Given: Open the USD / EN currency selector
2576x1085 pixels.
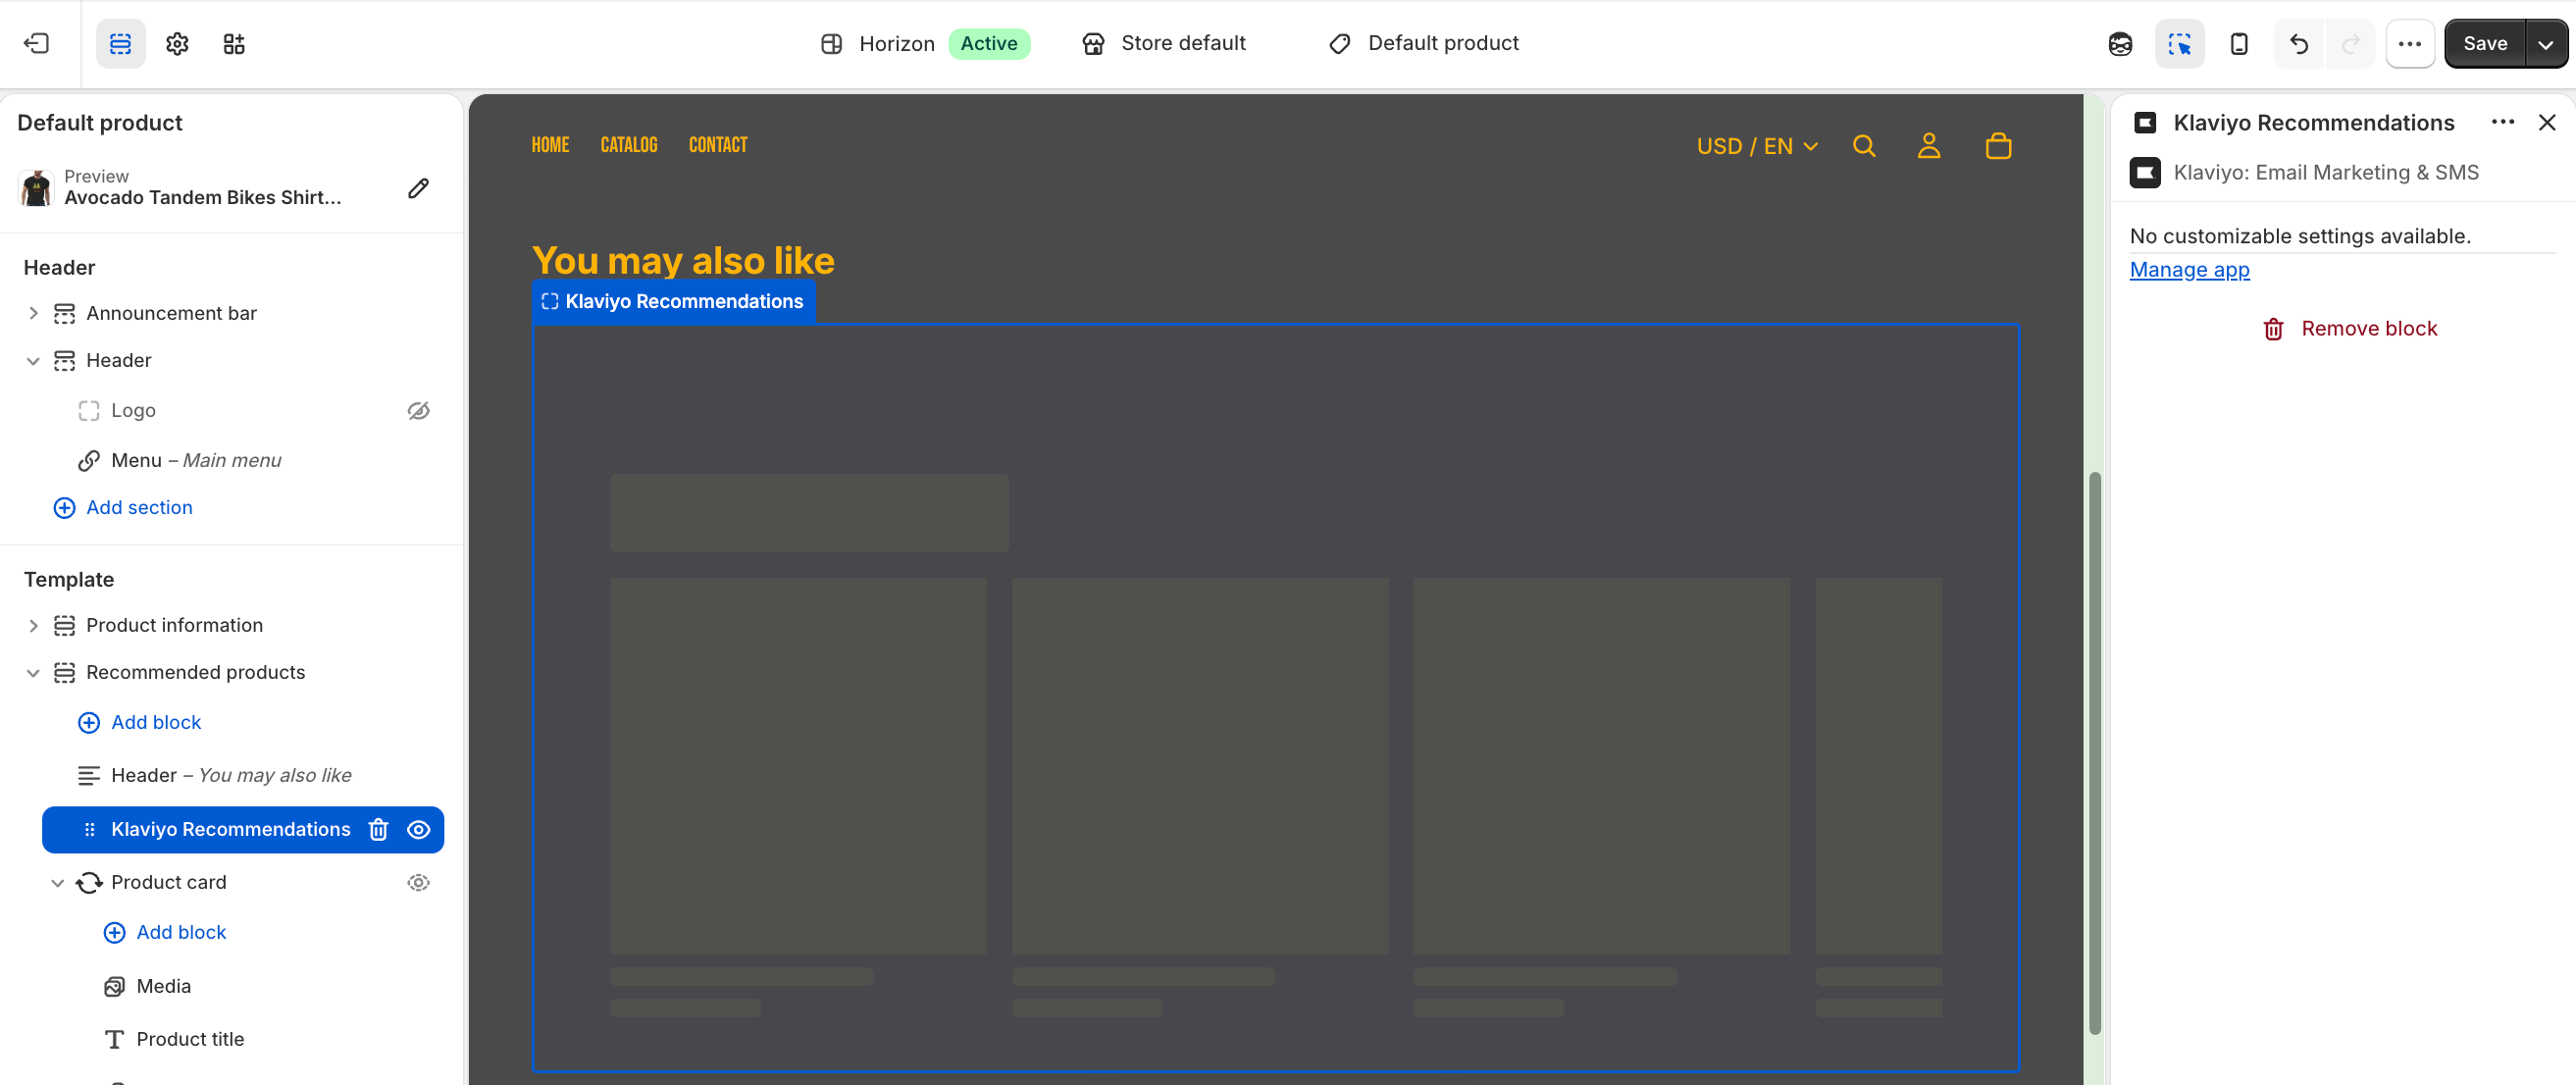Looking at the screenshot, I should click(1757, 146).
